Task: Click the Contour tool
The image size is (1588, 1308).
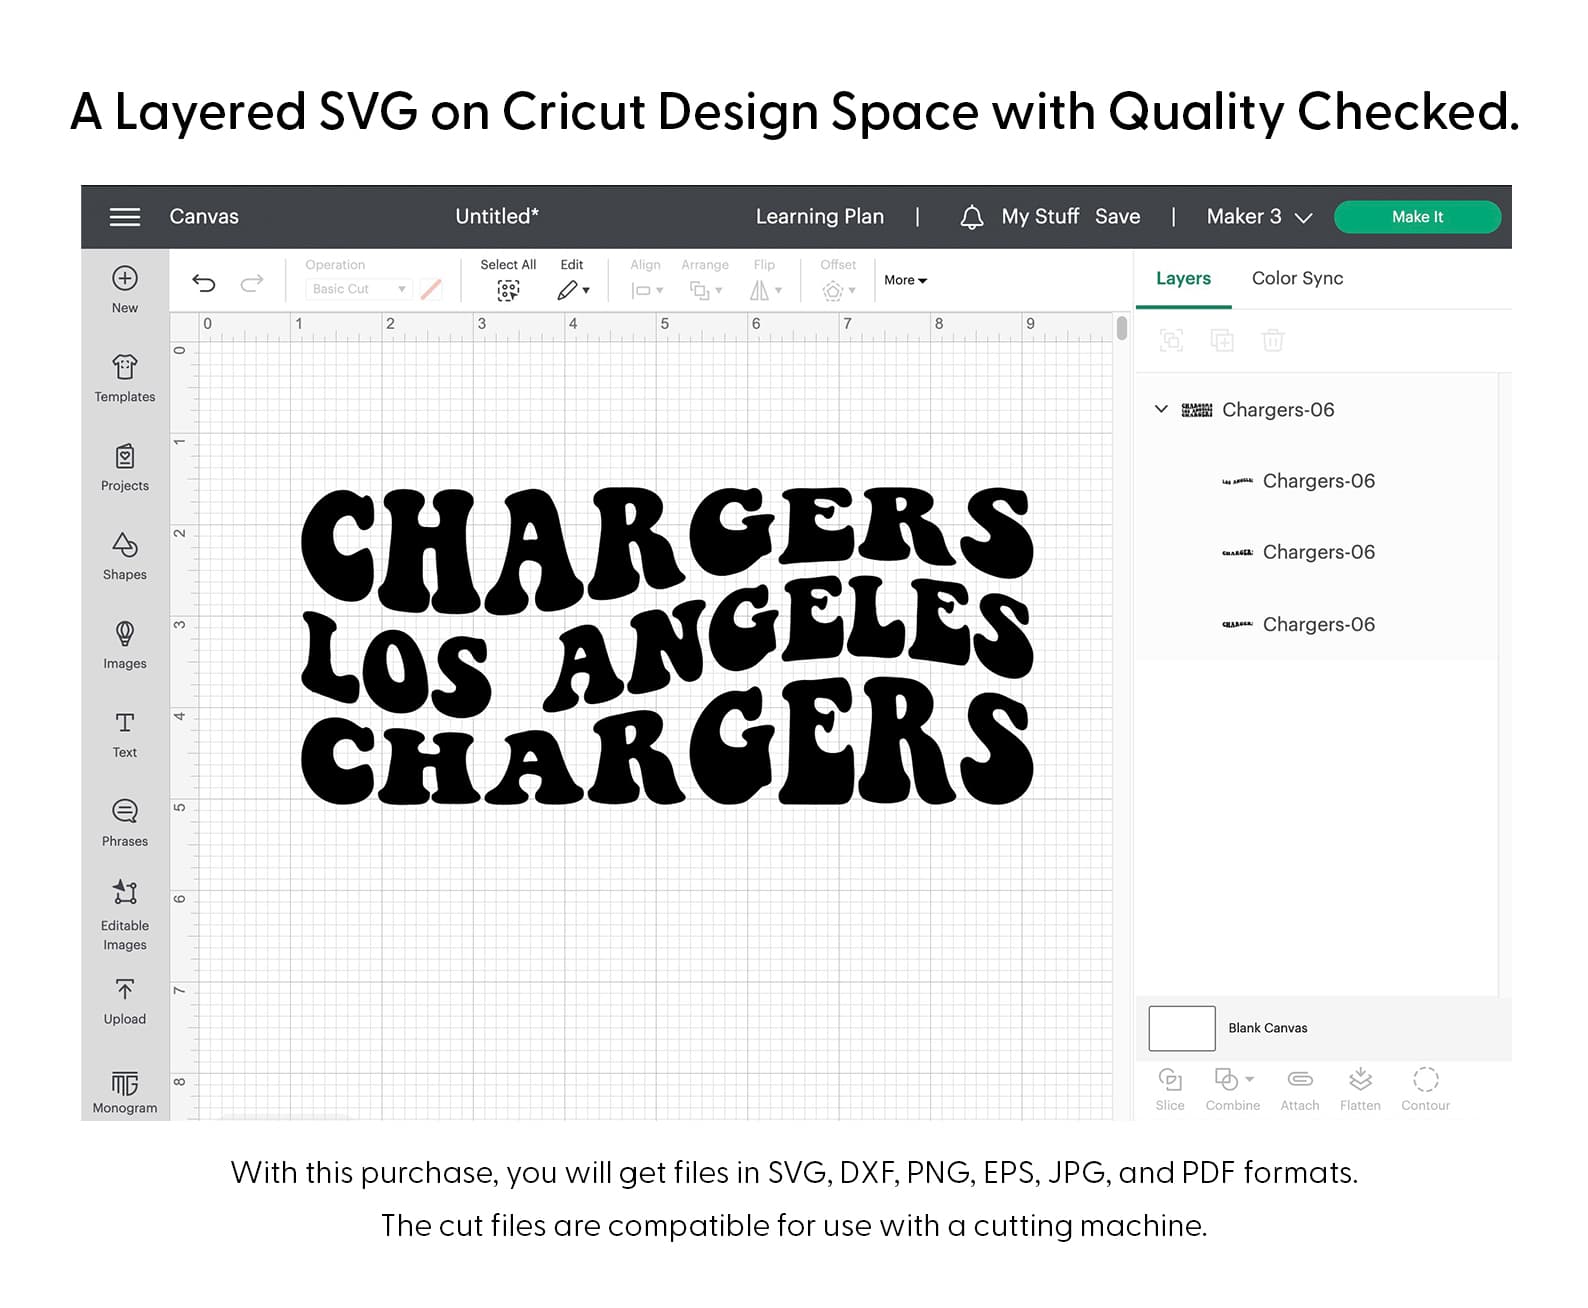Action: (x=1426, y=1089)
